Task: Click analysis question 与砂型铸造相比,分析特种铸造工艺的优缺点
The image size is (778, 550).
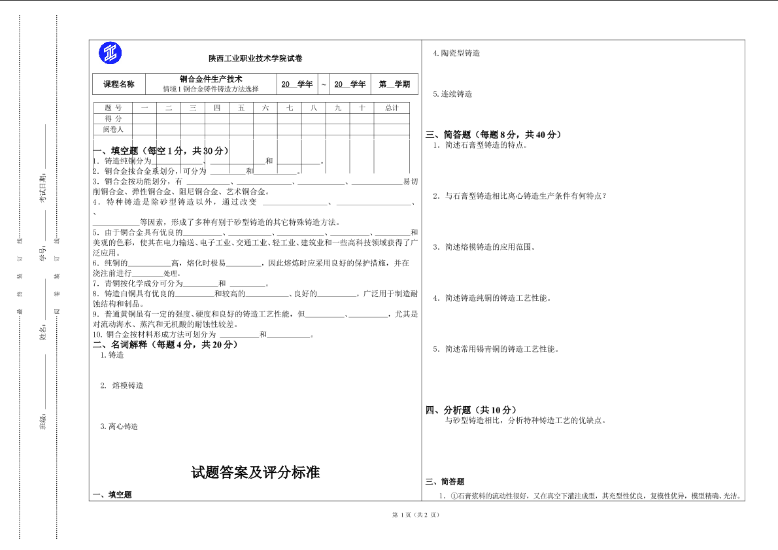Action: coord(525,420)
